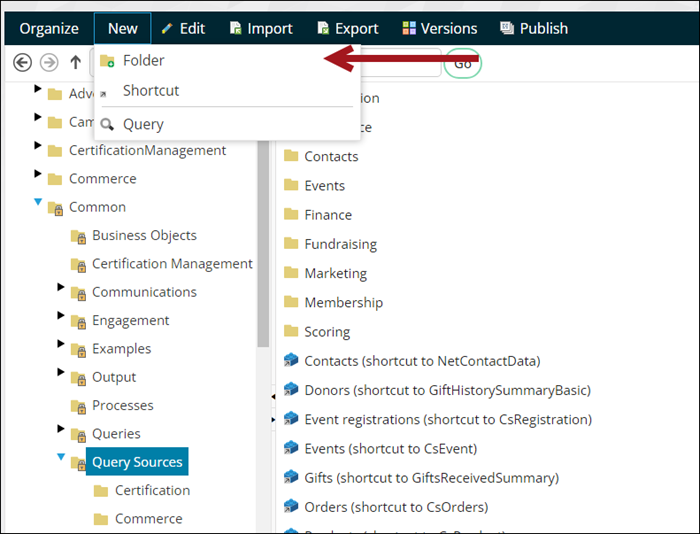Viewport: 700px width, 534px height.
Task: Click the Events shortcut to CsEvent
Action: pos(391,449)
